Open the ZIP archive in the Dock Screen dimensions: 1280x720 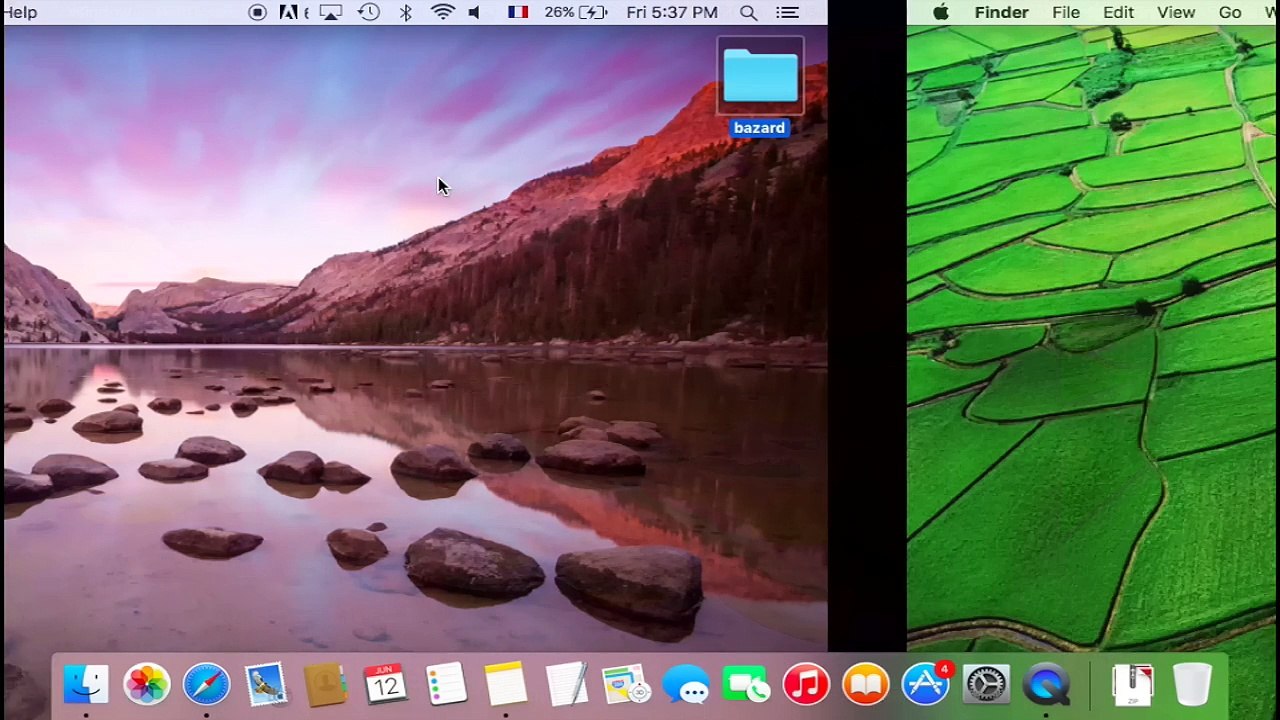click(1133, 685)
